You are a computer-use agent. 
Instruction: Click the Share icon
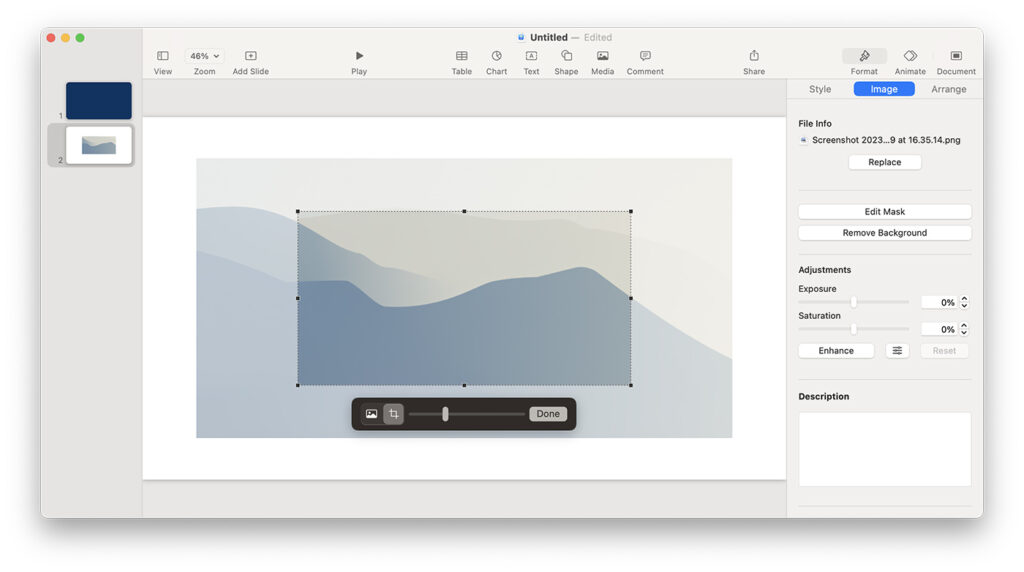pyautogui.click(x=754, y=56)
